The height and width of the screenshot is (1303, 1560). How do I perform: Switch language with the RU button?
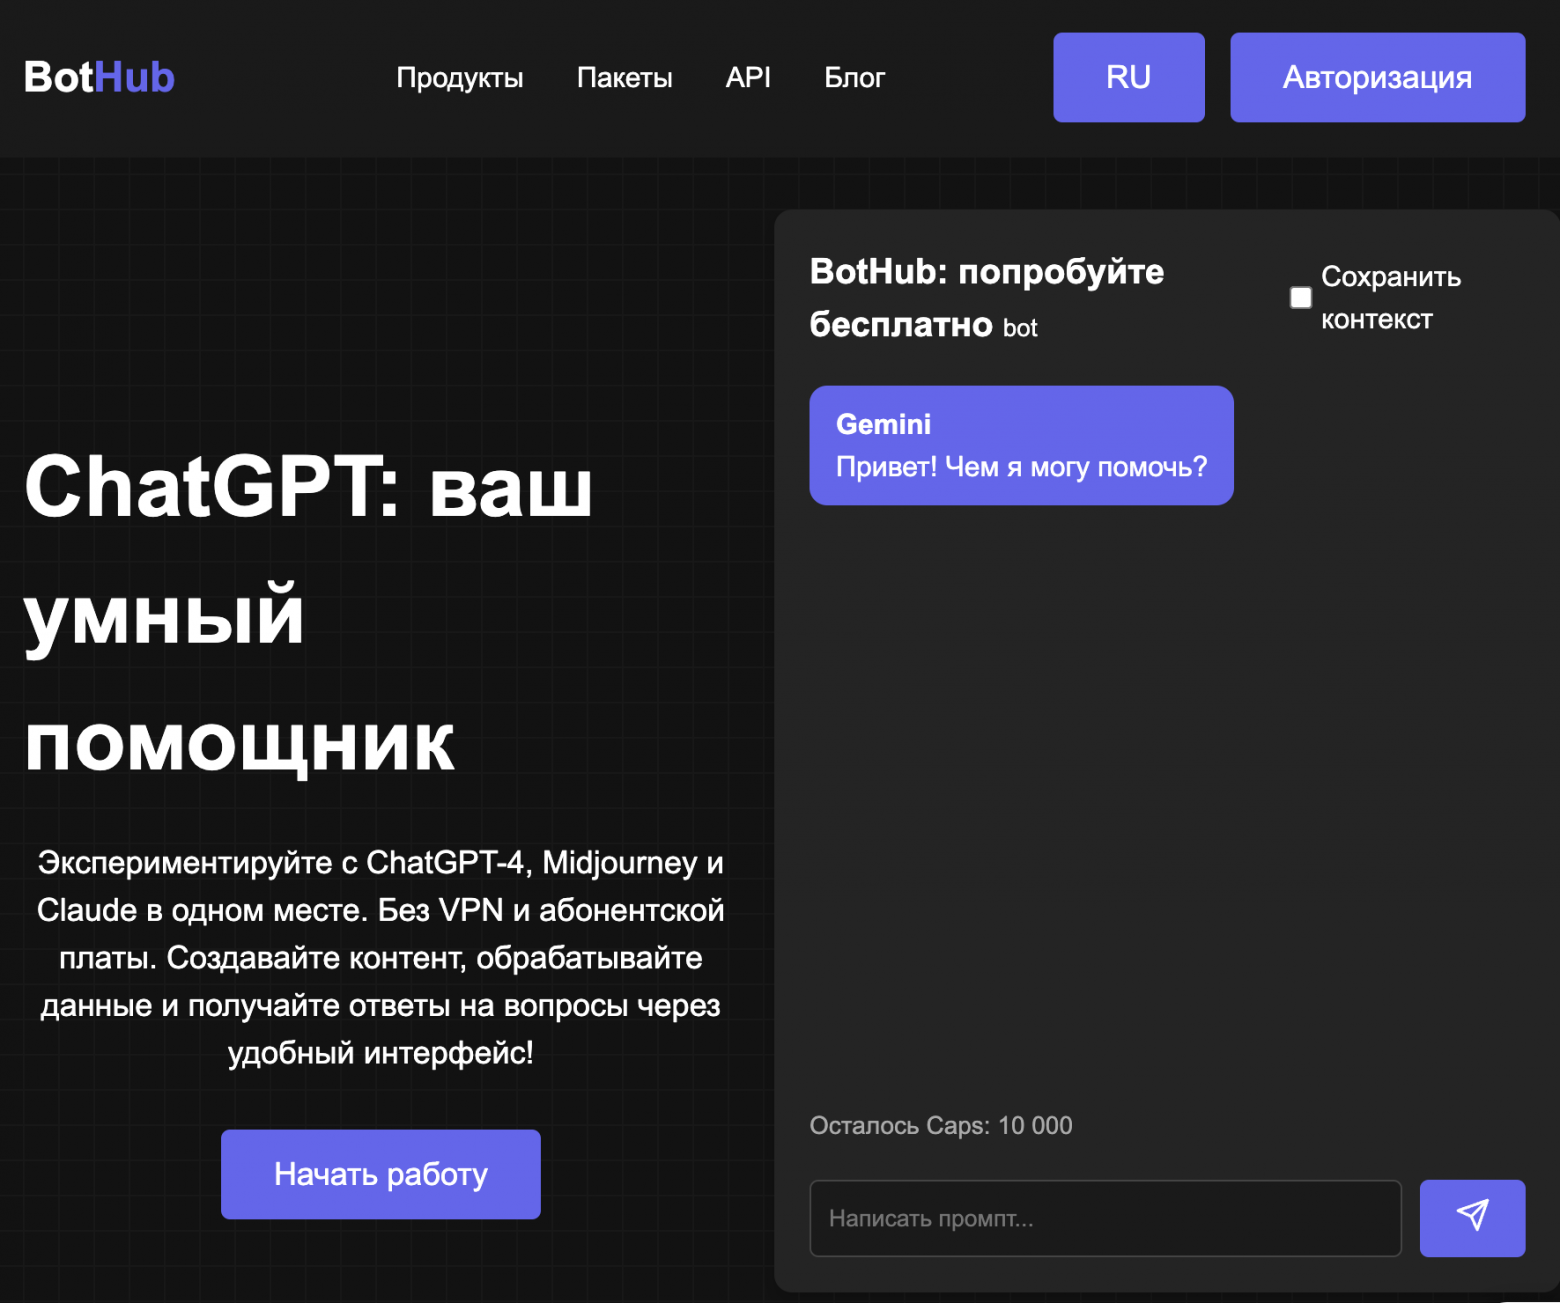click(1128, 77)
